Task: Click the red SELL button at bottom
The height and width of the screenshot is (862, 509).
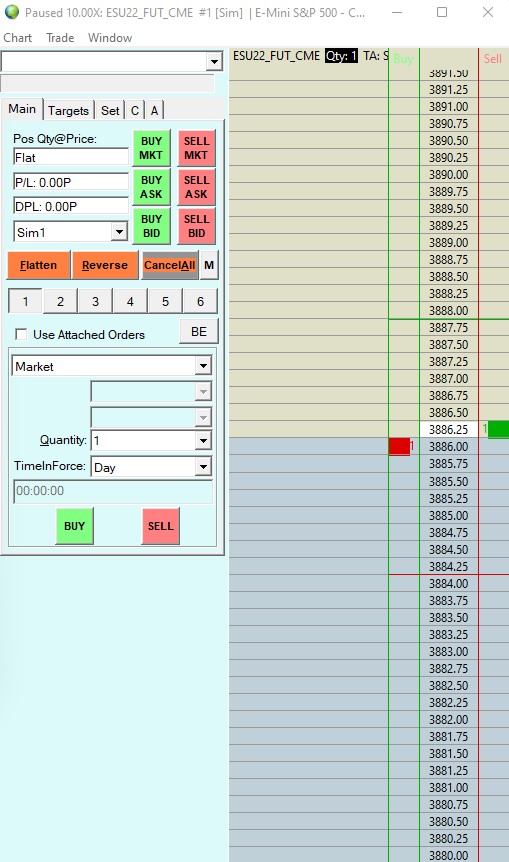Action: pyautogui.click(x=161, y=526)
